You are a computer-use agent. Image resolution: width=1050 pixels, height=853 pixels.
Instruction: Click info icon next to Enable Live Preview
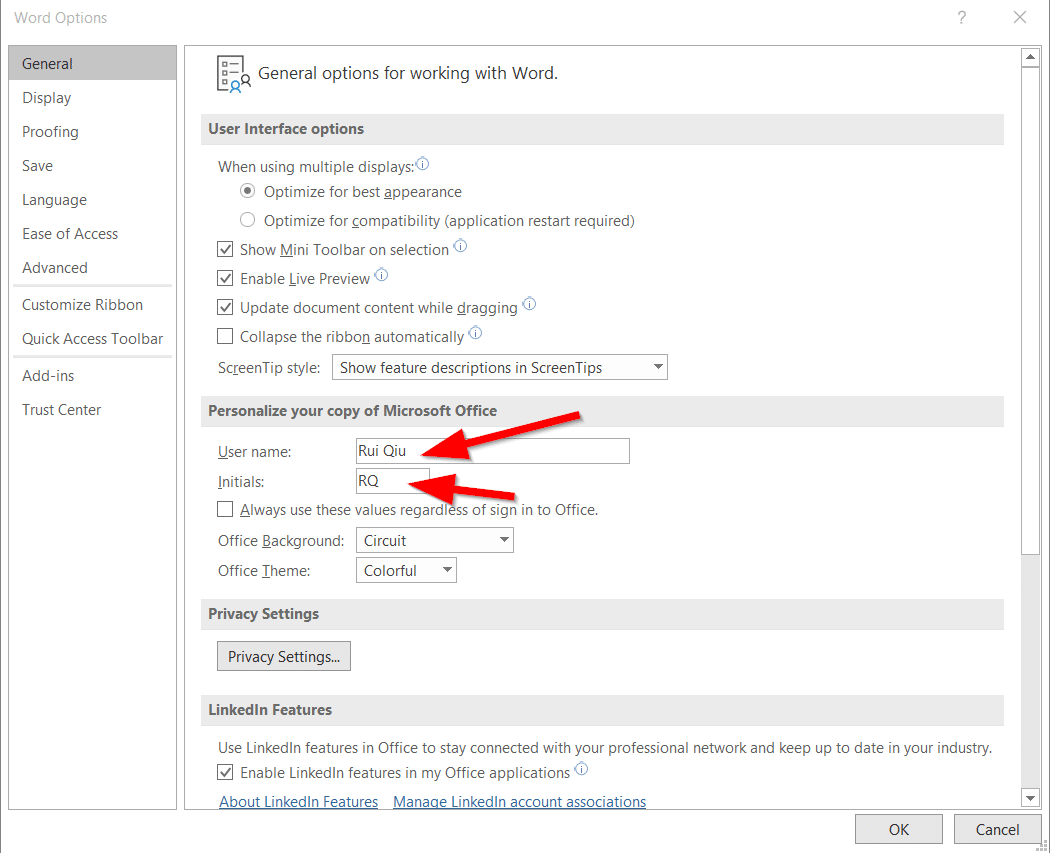pyautogui.click(x=381, y=275)
